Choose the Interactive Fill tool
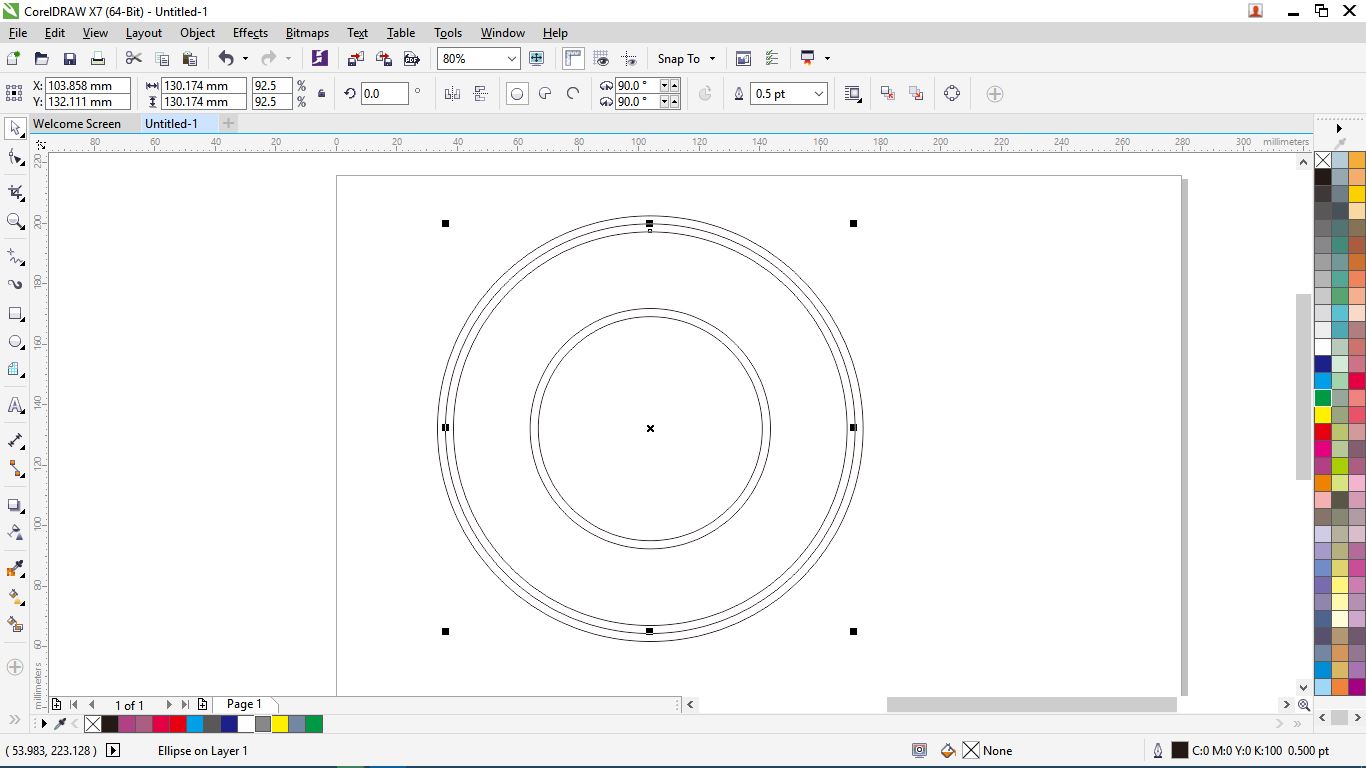The image size is (1366, 768). pos(15,597)
